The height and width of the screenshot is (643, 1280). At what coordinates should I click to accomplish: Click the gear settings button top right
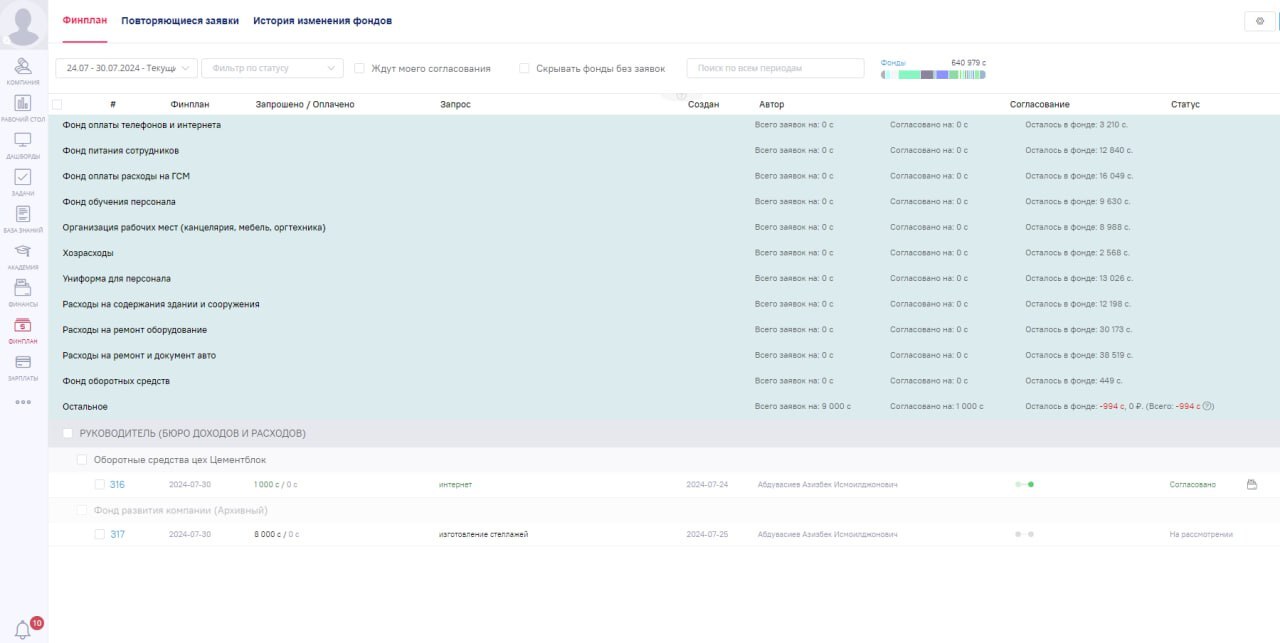[x=1259, y=21]
